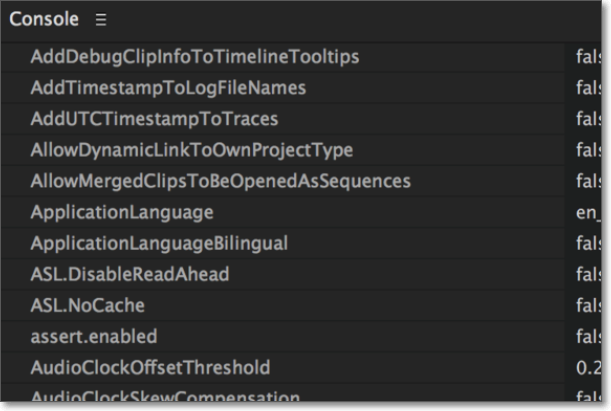Toggle the ASL.NoCache false value
Viewport: 611px width, 411px height.
[x=588, y=305]
